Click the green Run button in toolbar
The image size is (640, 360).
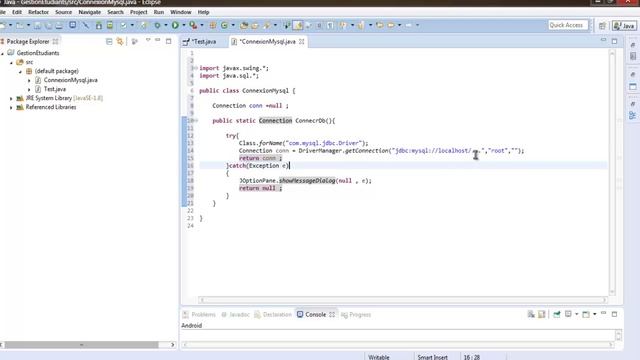tap(175, 25)
